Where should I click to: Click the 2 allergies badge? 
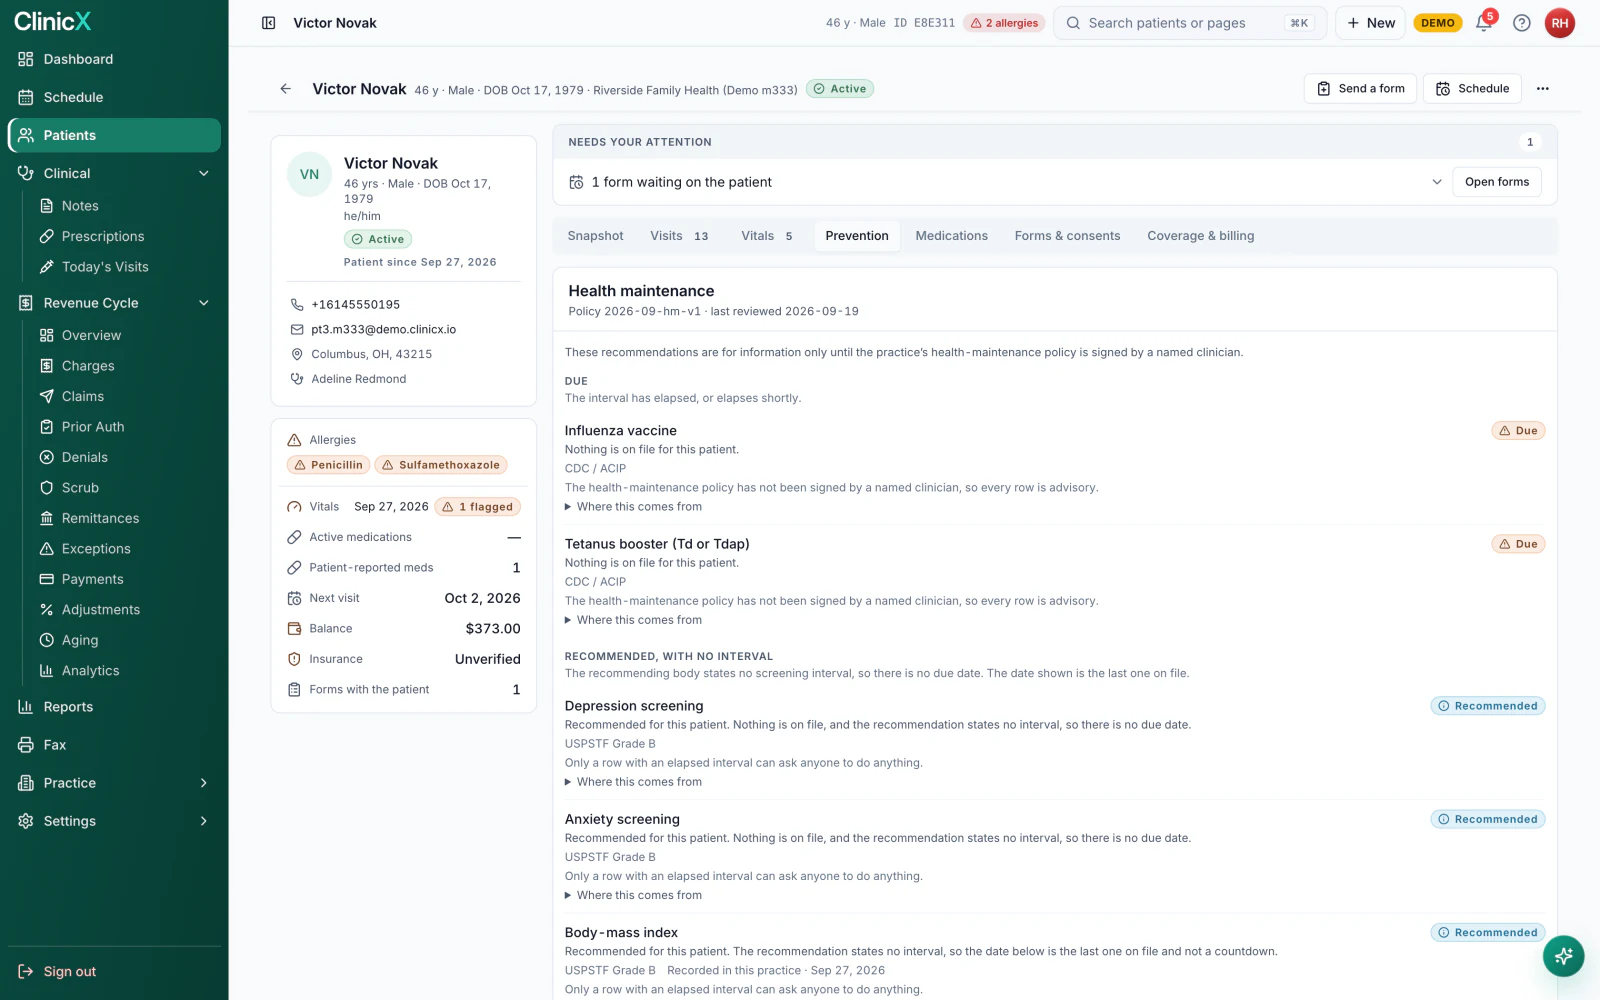1004,23
